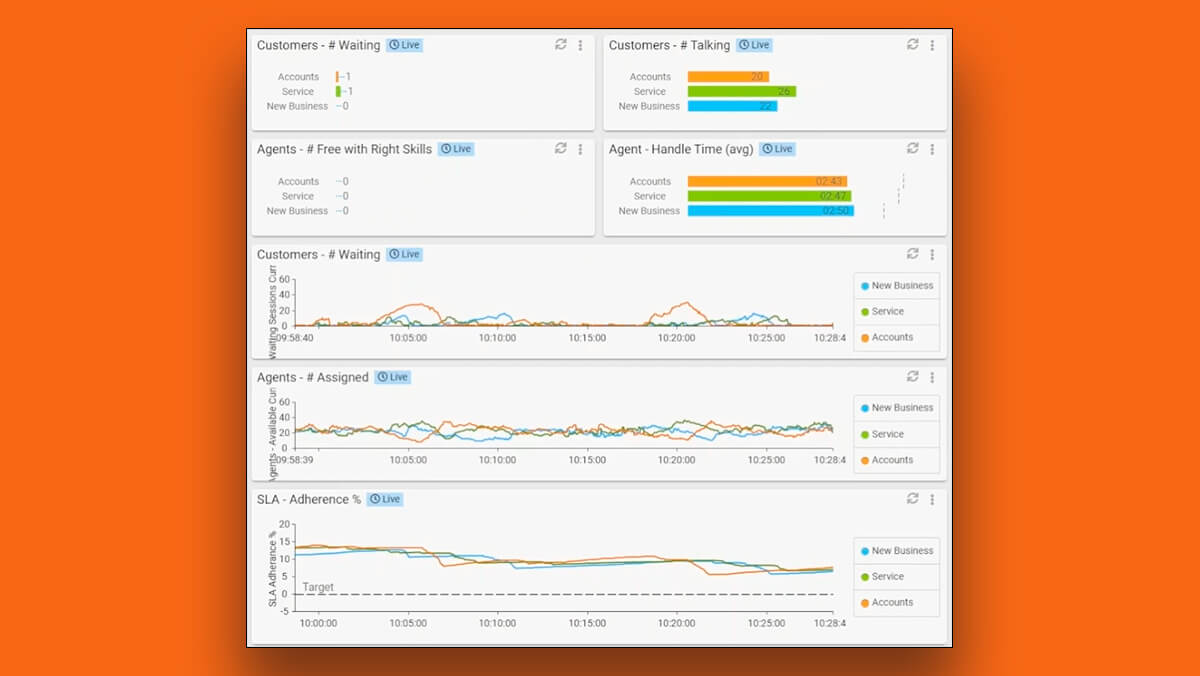Click the Agents - # Assigned title
Screen dimensions: 1200x676
pos(313,377)
